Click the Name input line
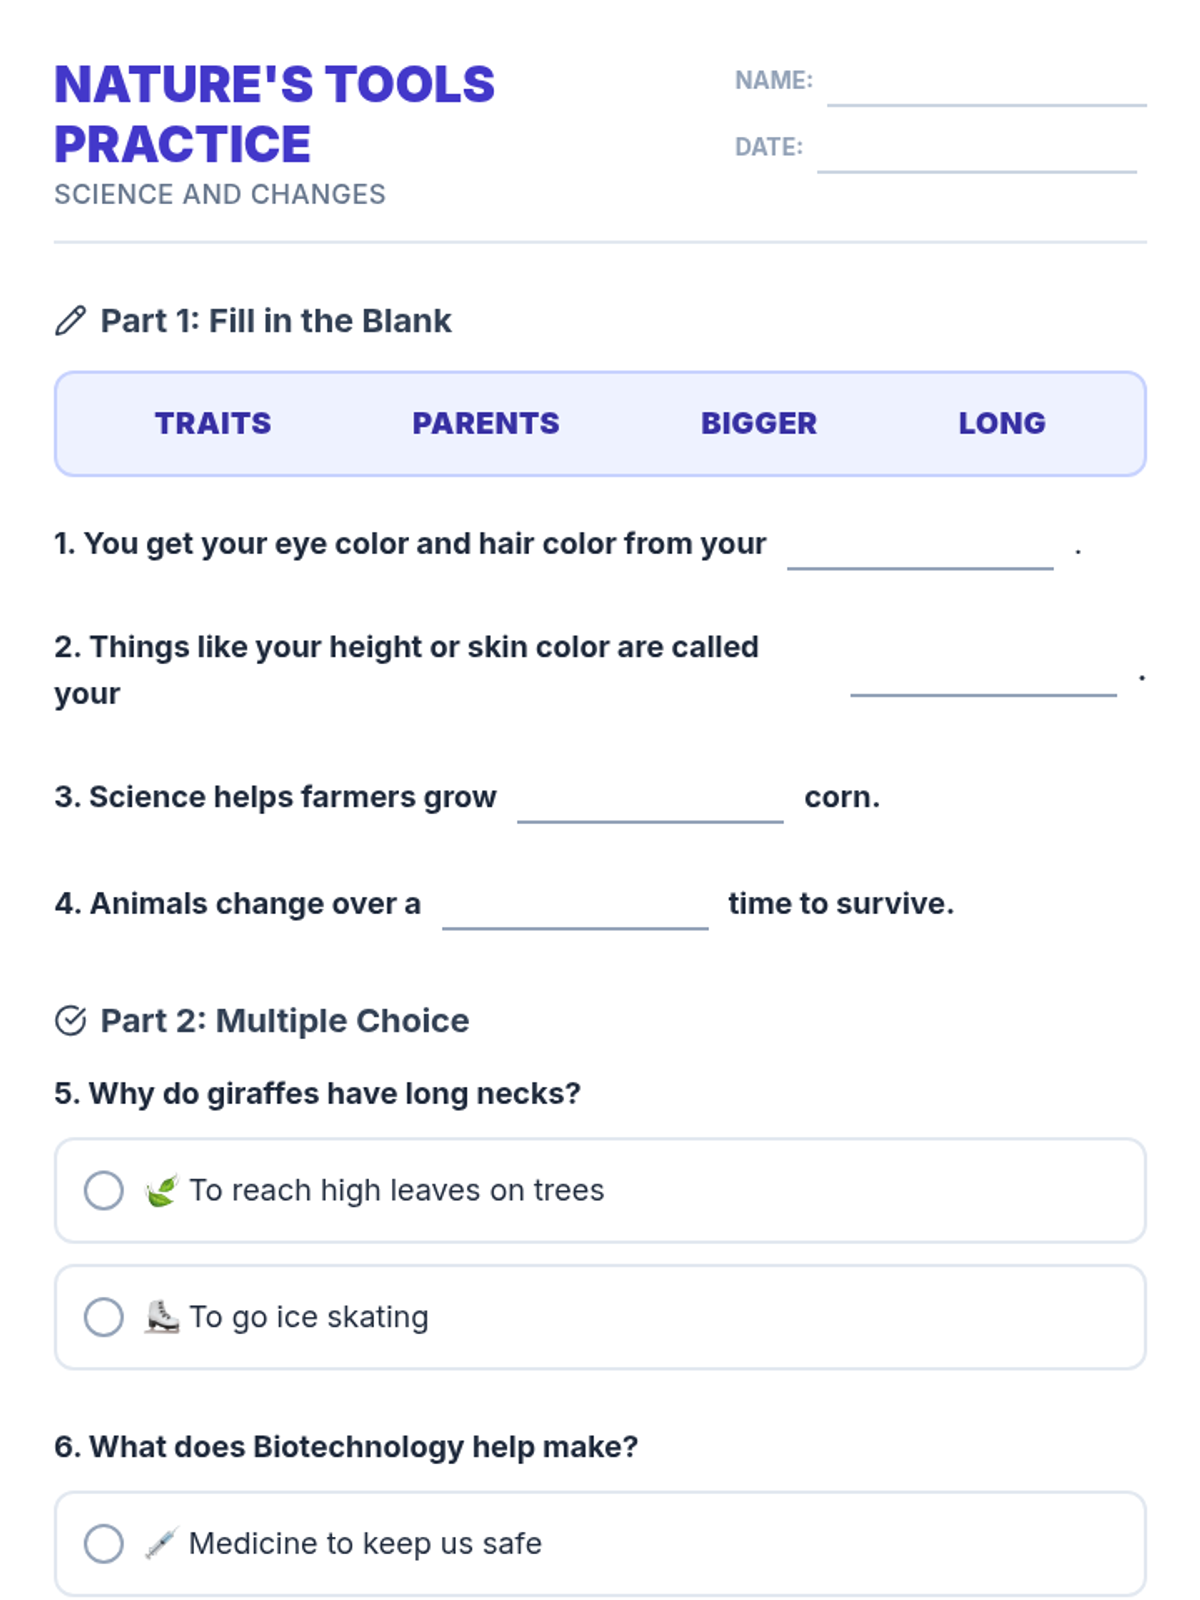This screenshot has width=1200, height=1600. (x=986, y=85)
